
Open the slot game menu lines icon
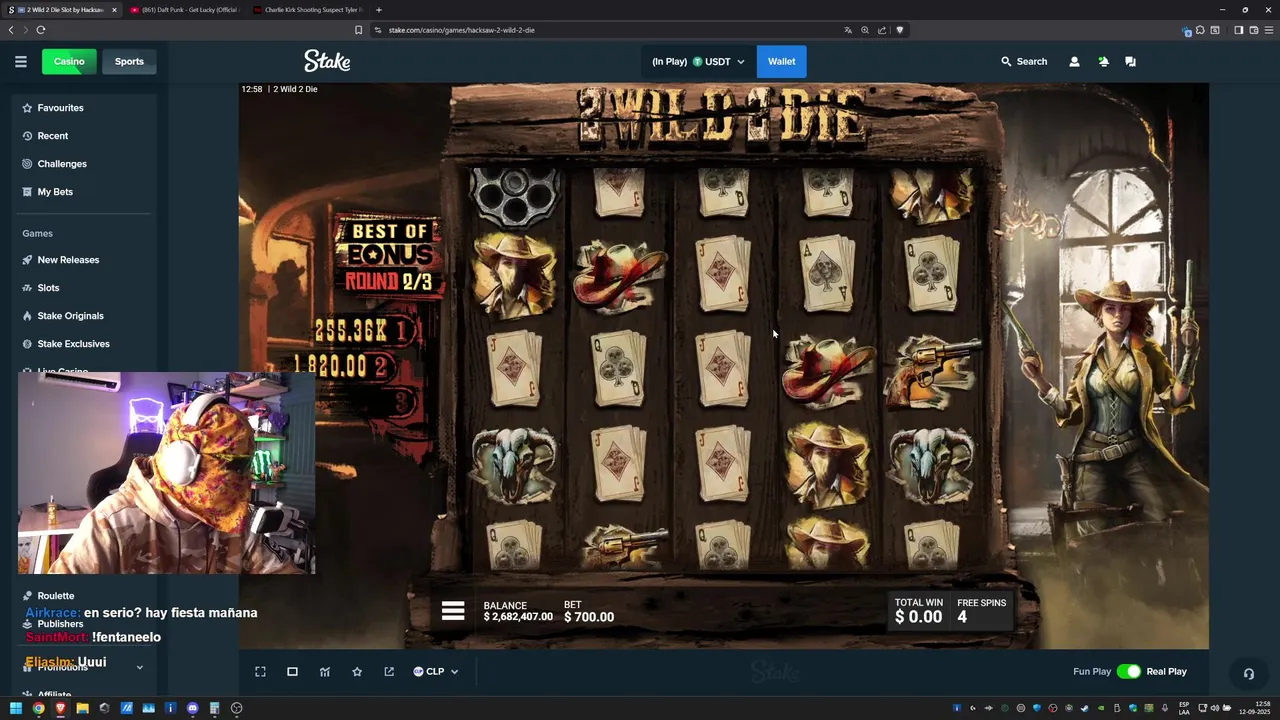453,611
